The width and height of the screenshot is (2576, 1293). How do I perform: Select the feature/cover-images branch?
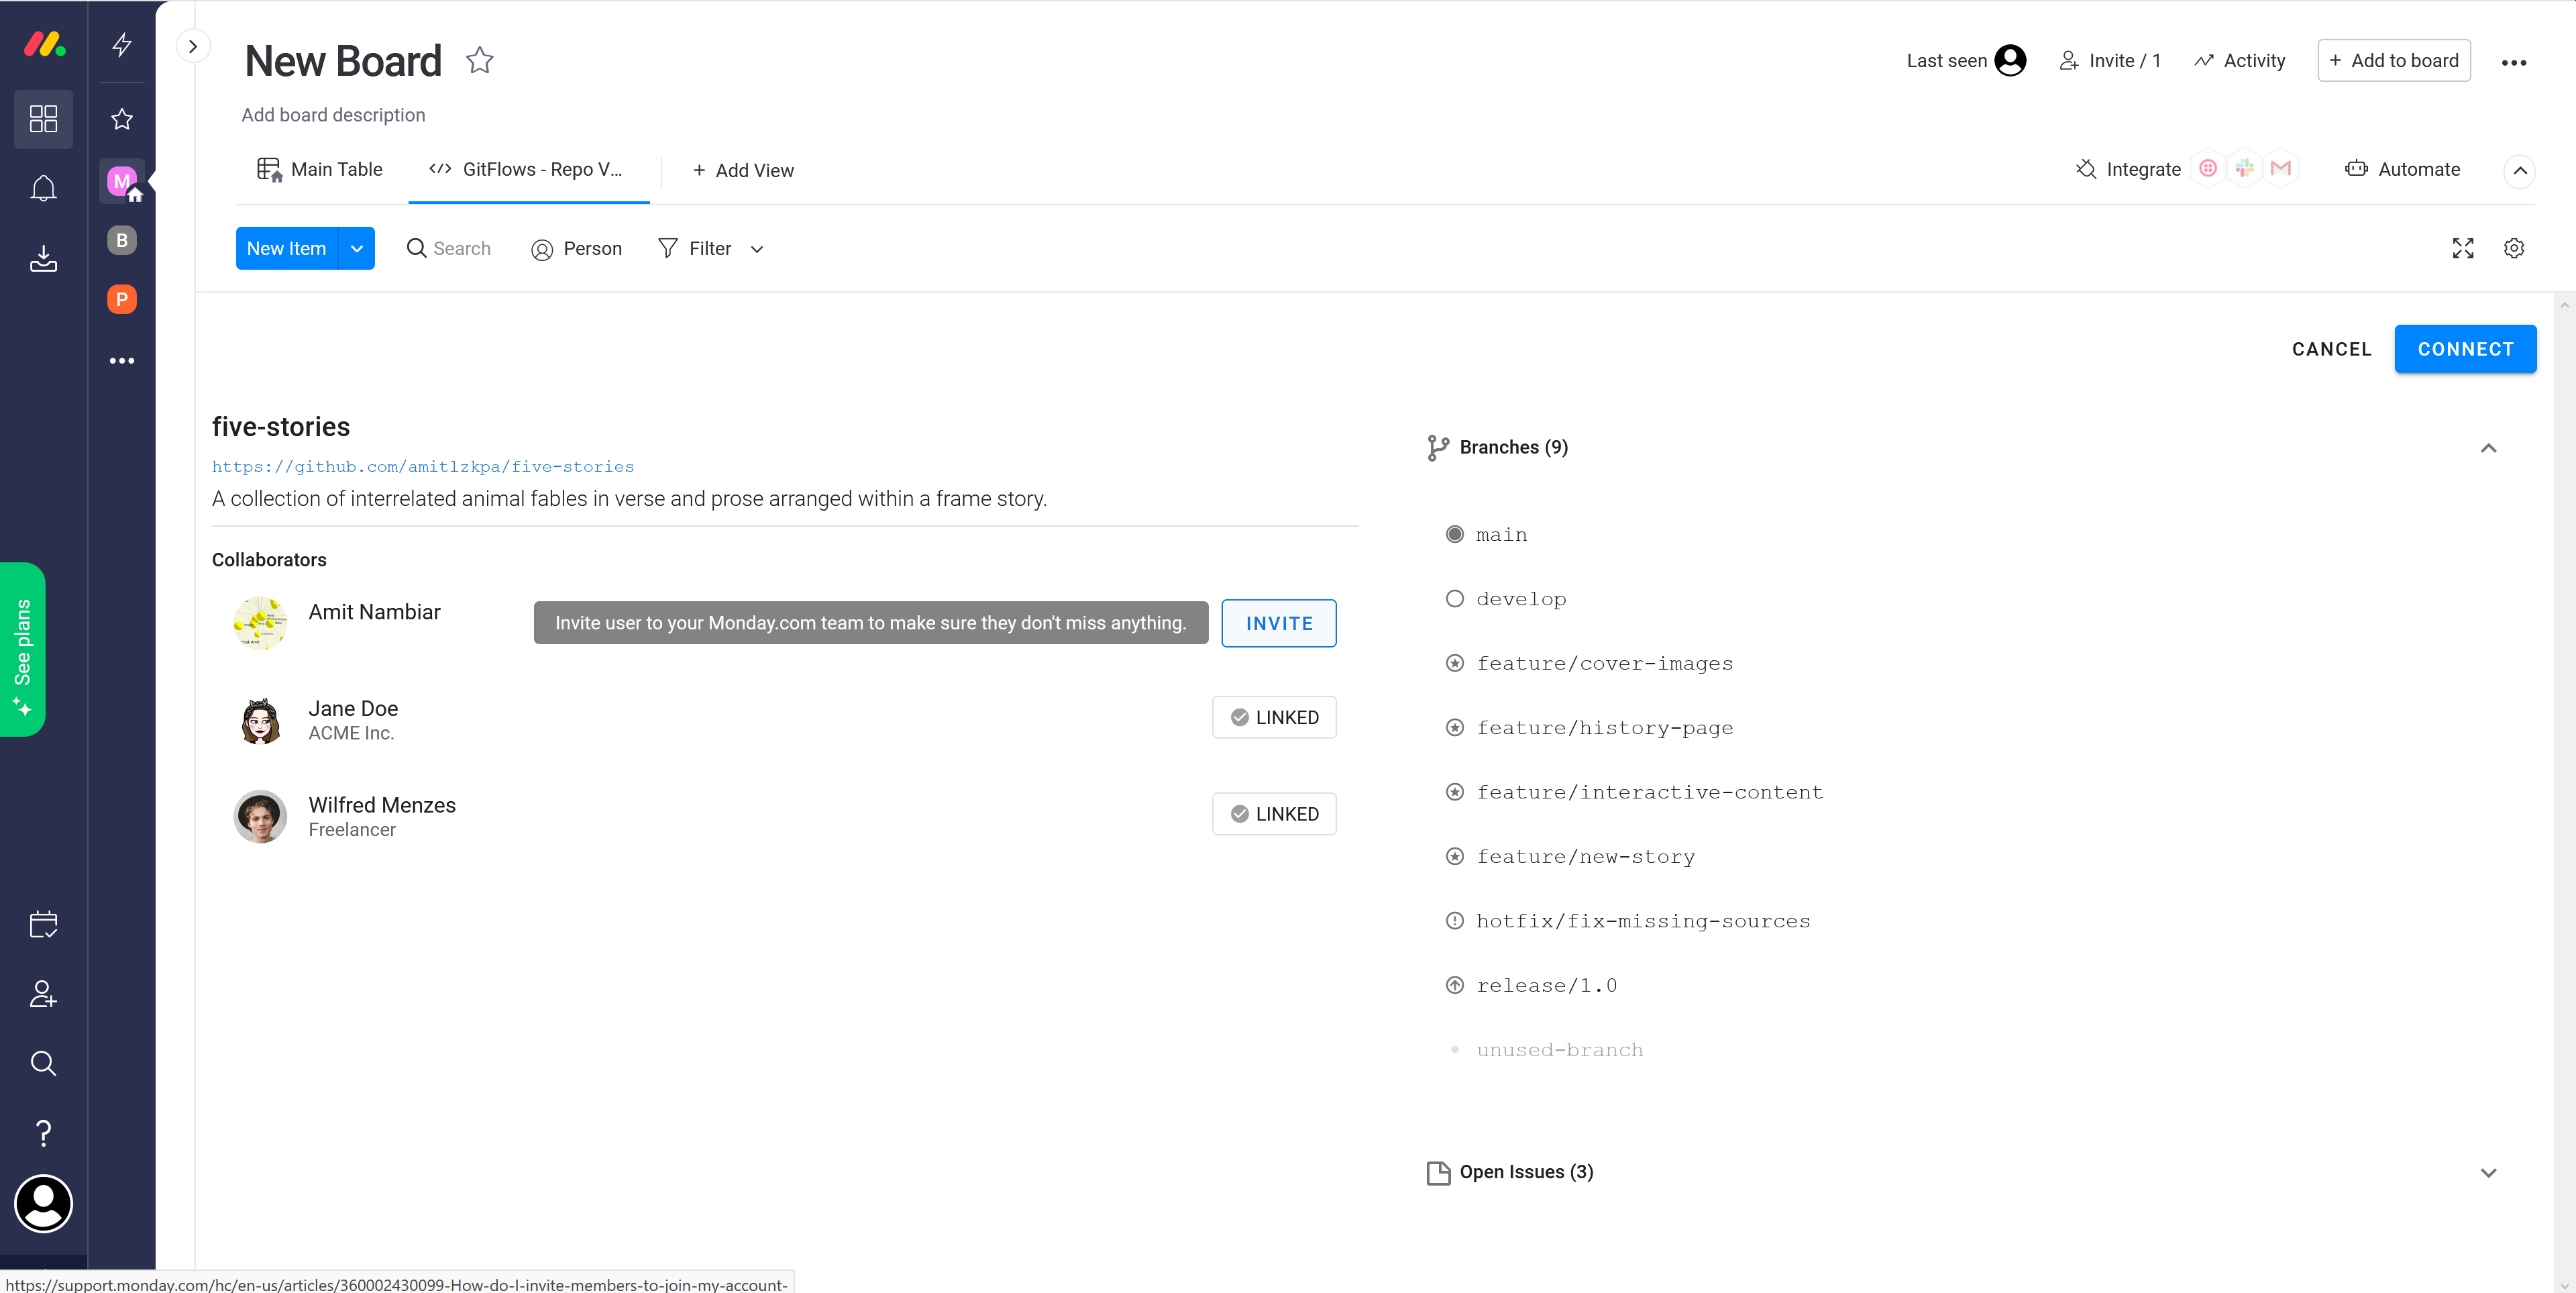tap(1603, 664)
